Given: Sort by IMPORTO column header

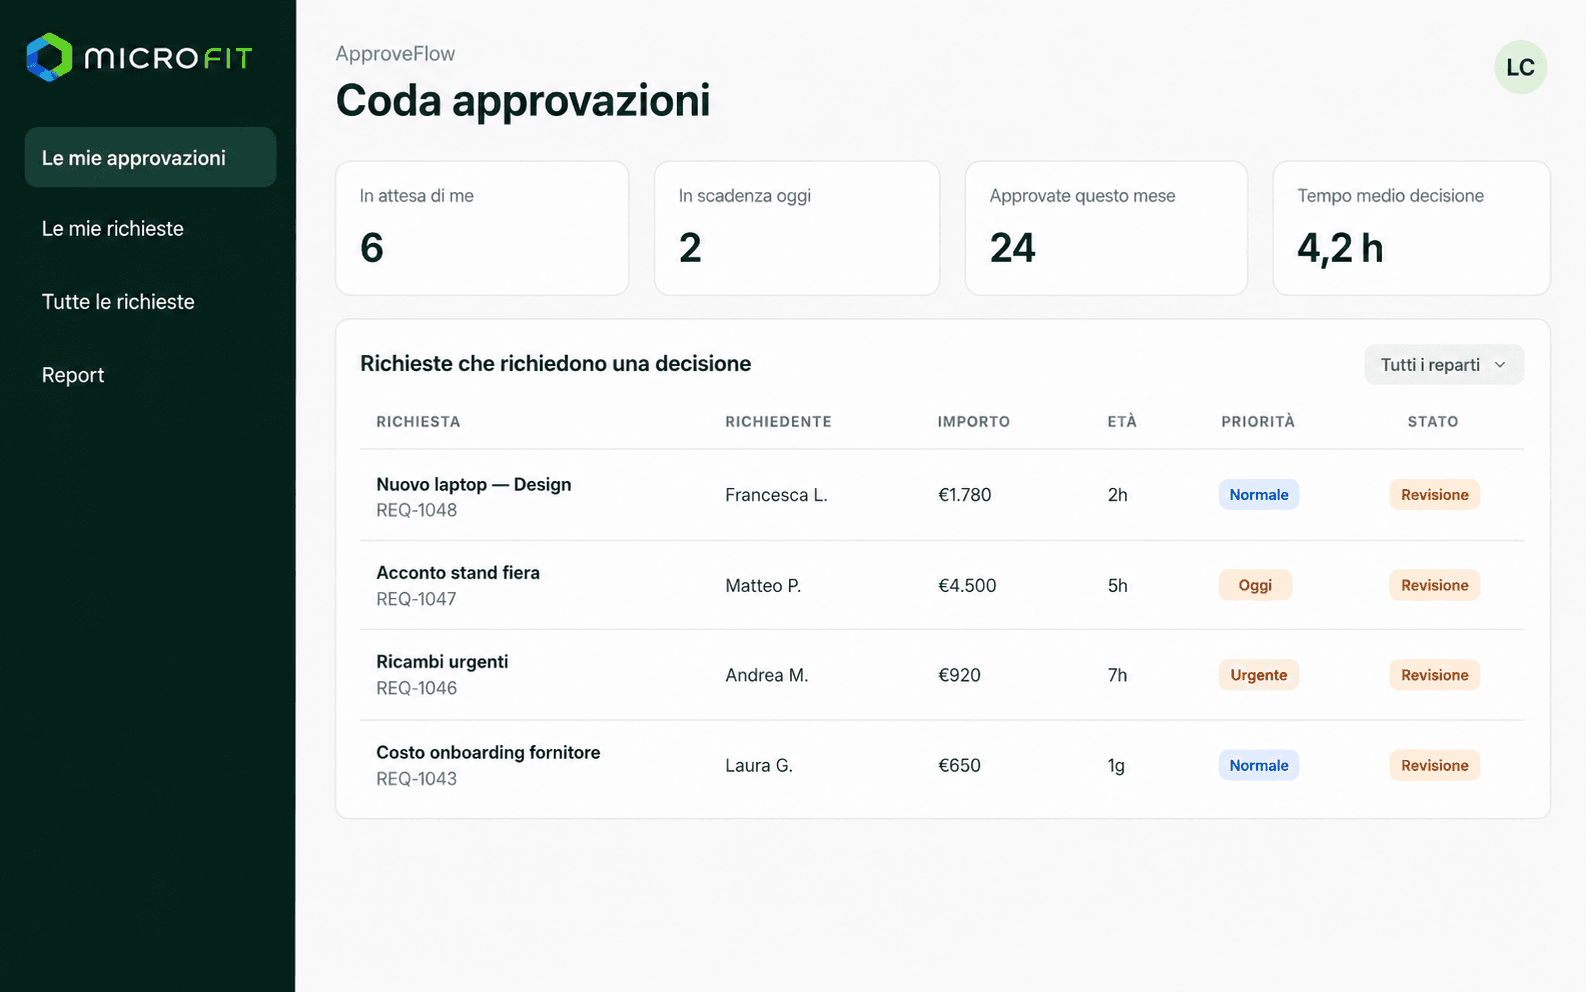Looking at the screenshot, I should (973, 422).
